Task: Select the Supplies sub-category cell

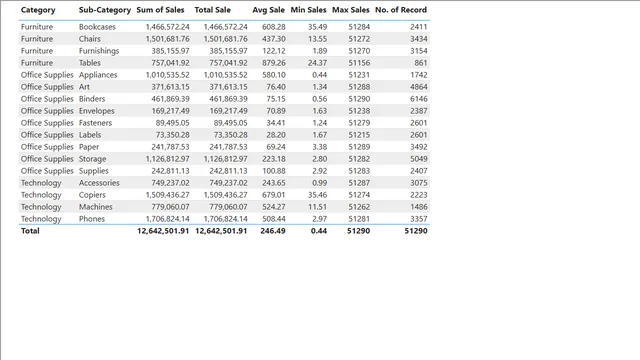Action: (x=93, y=171)
